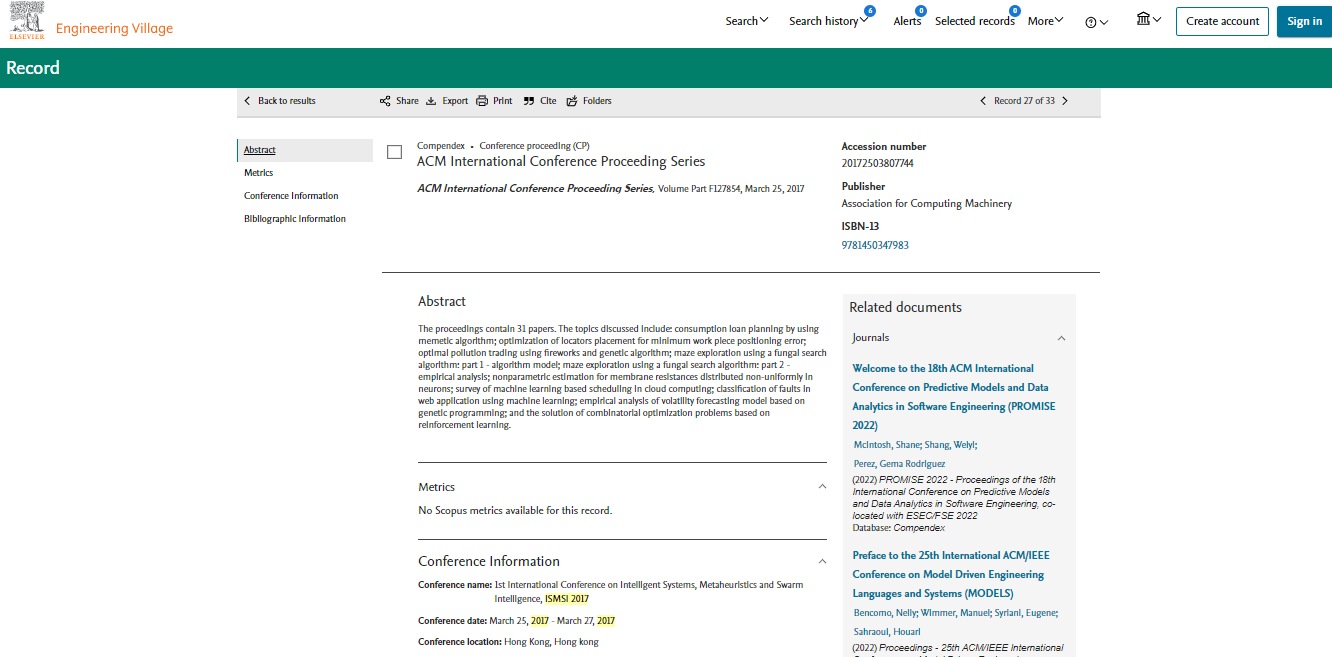Open Selected records
The width and height of the screenshot is (1332, 657).
point(975,21)
